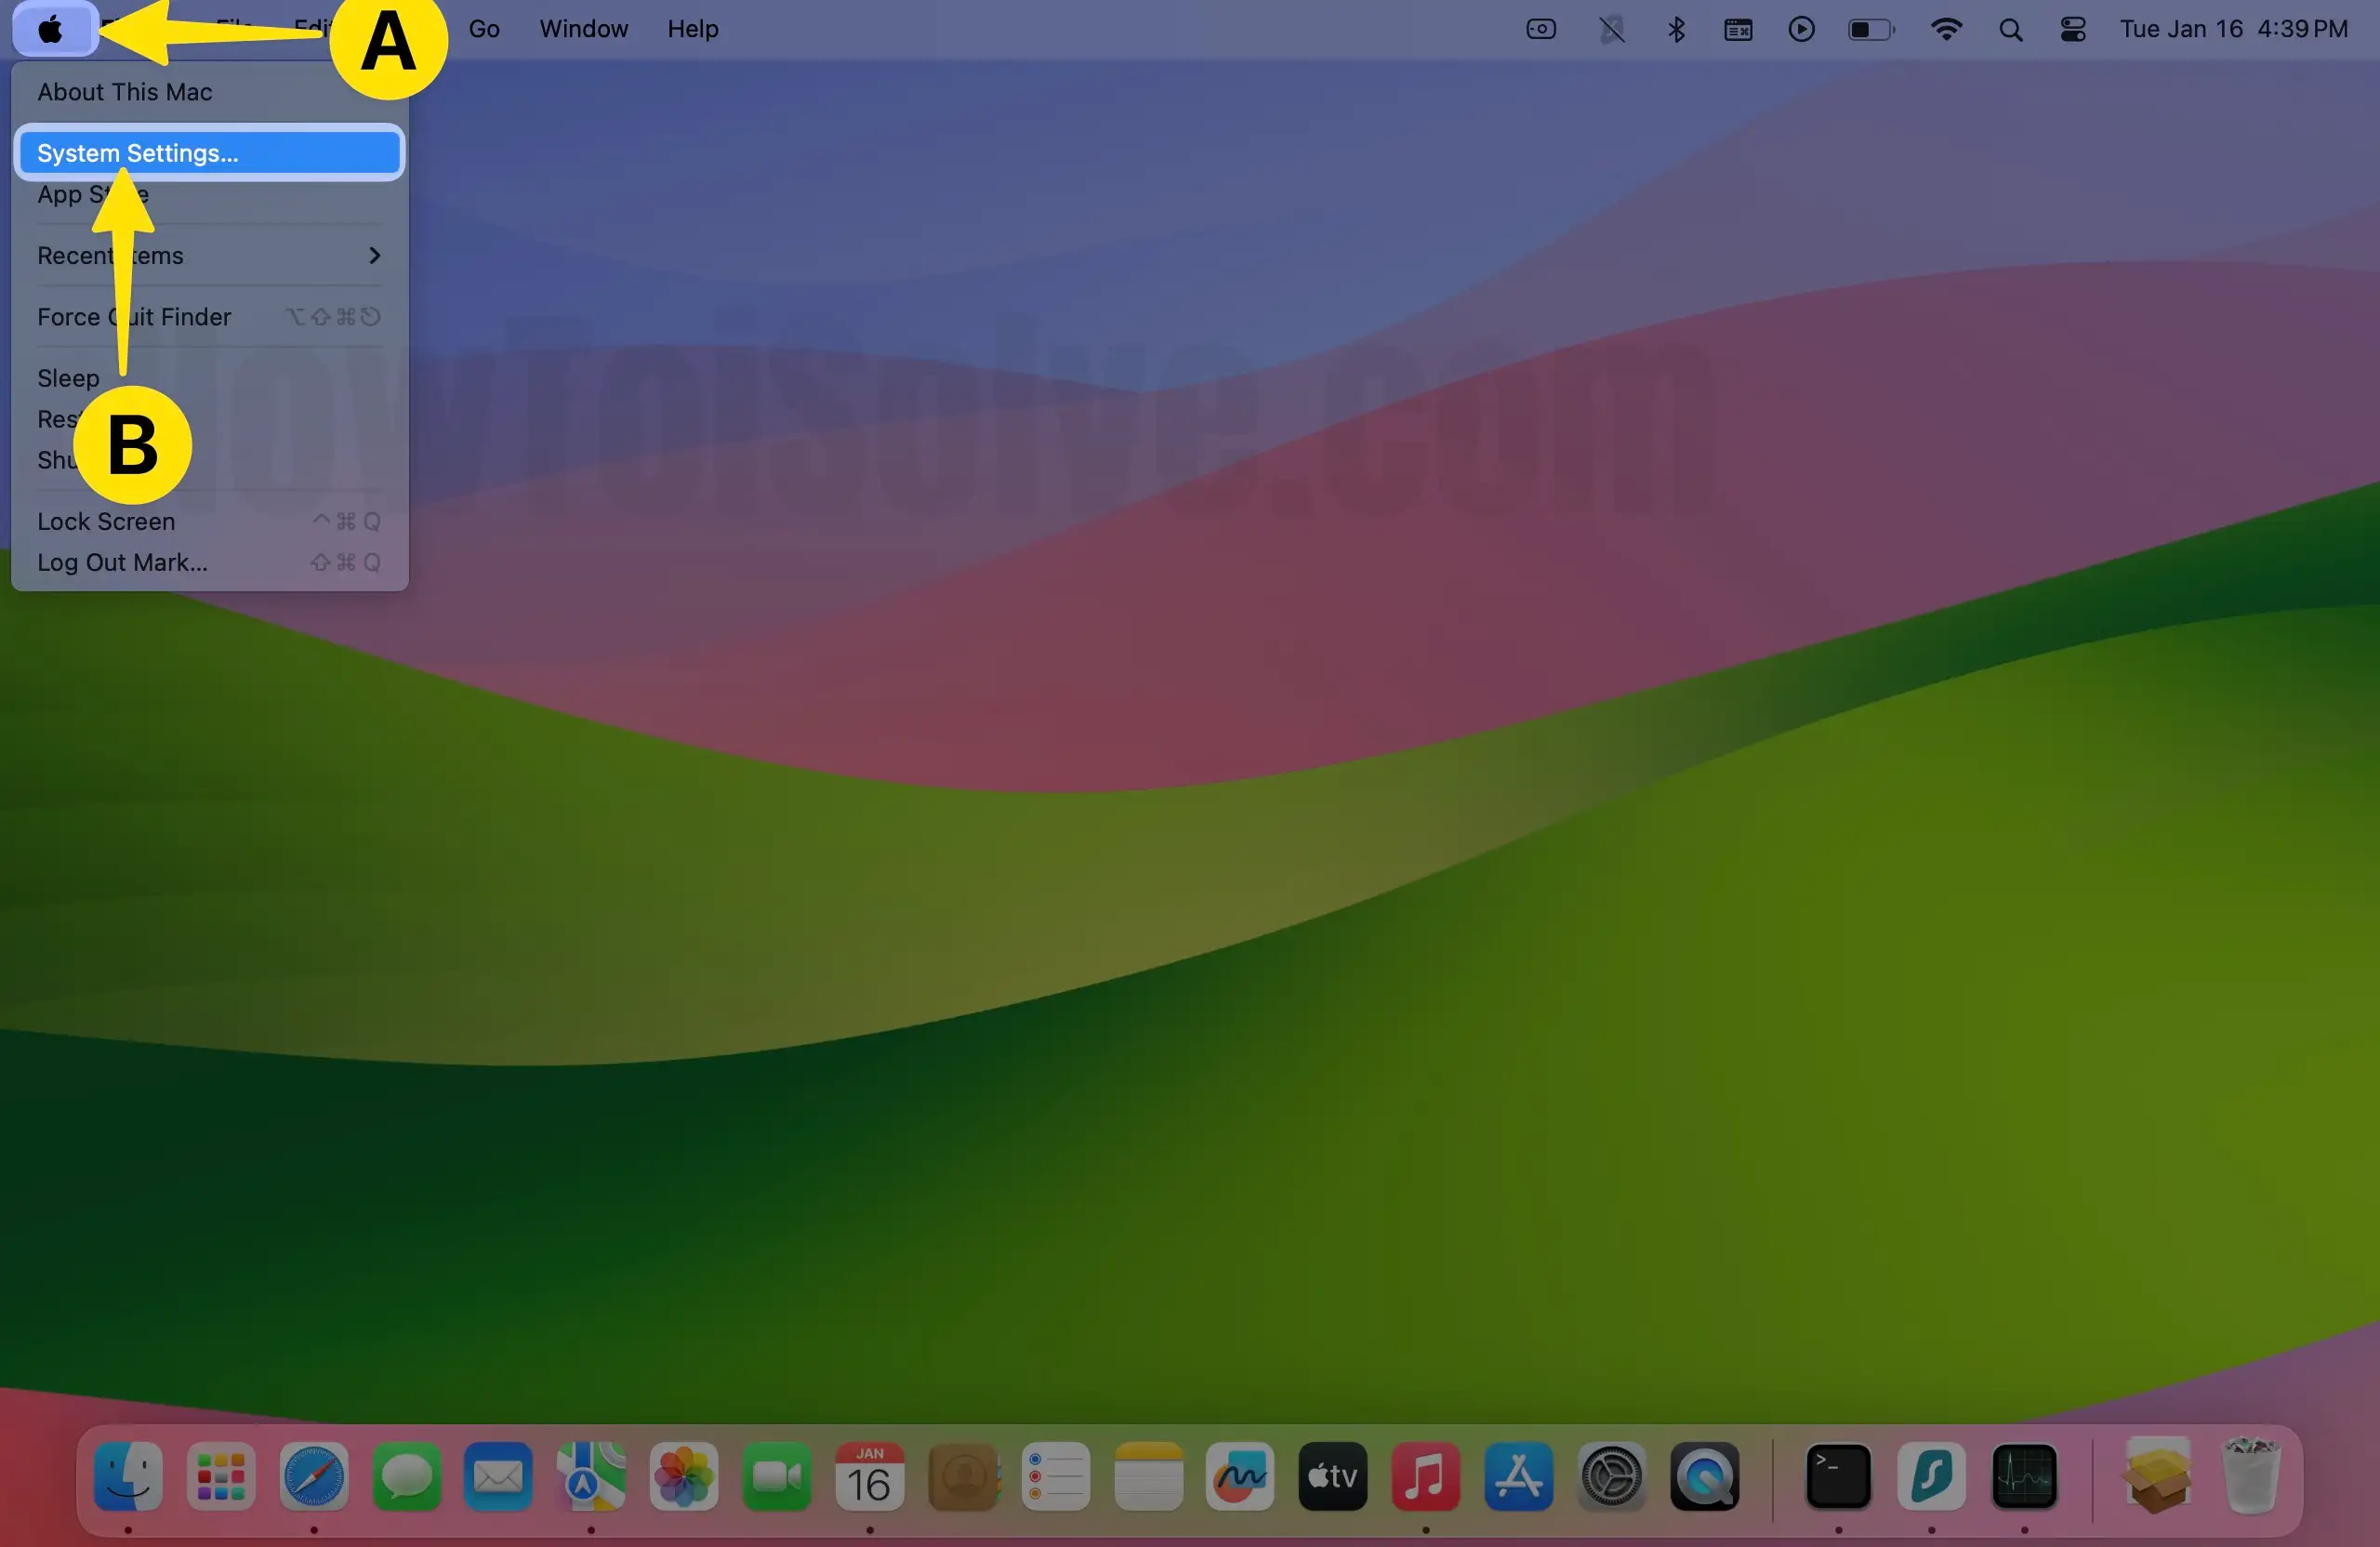The width and height of the screenshot is (2380, 1547).
Task: Open Launchpad from the Dock
Action: tap(221, 1476)
